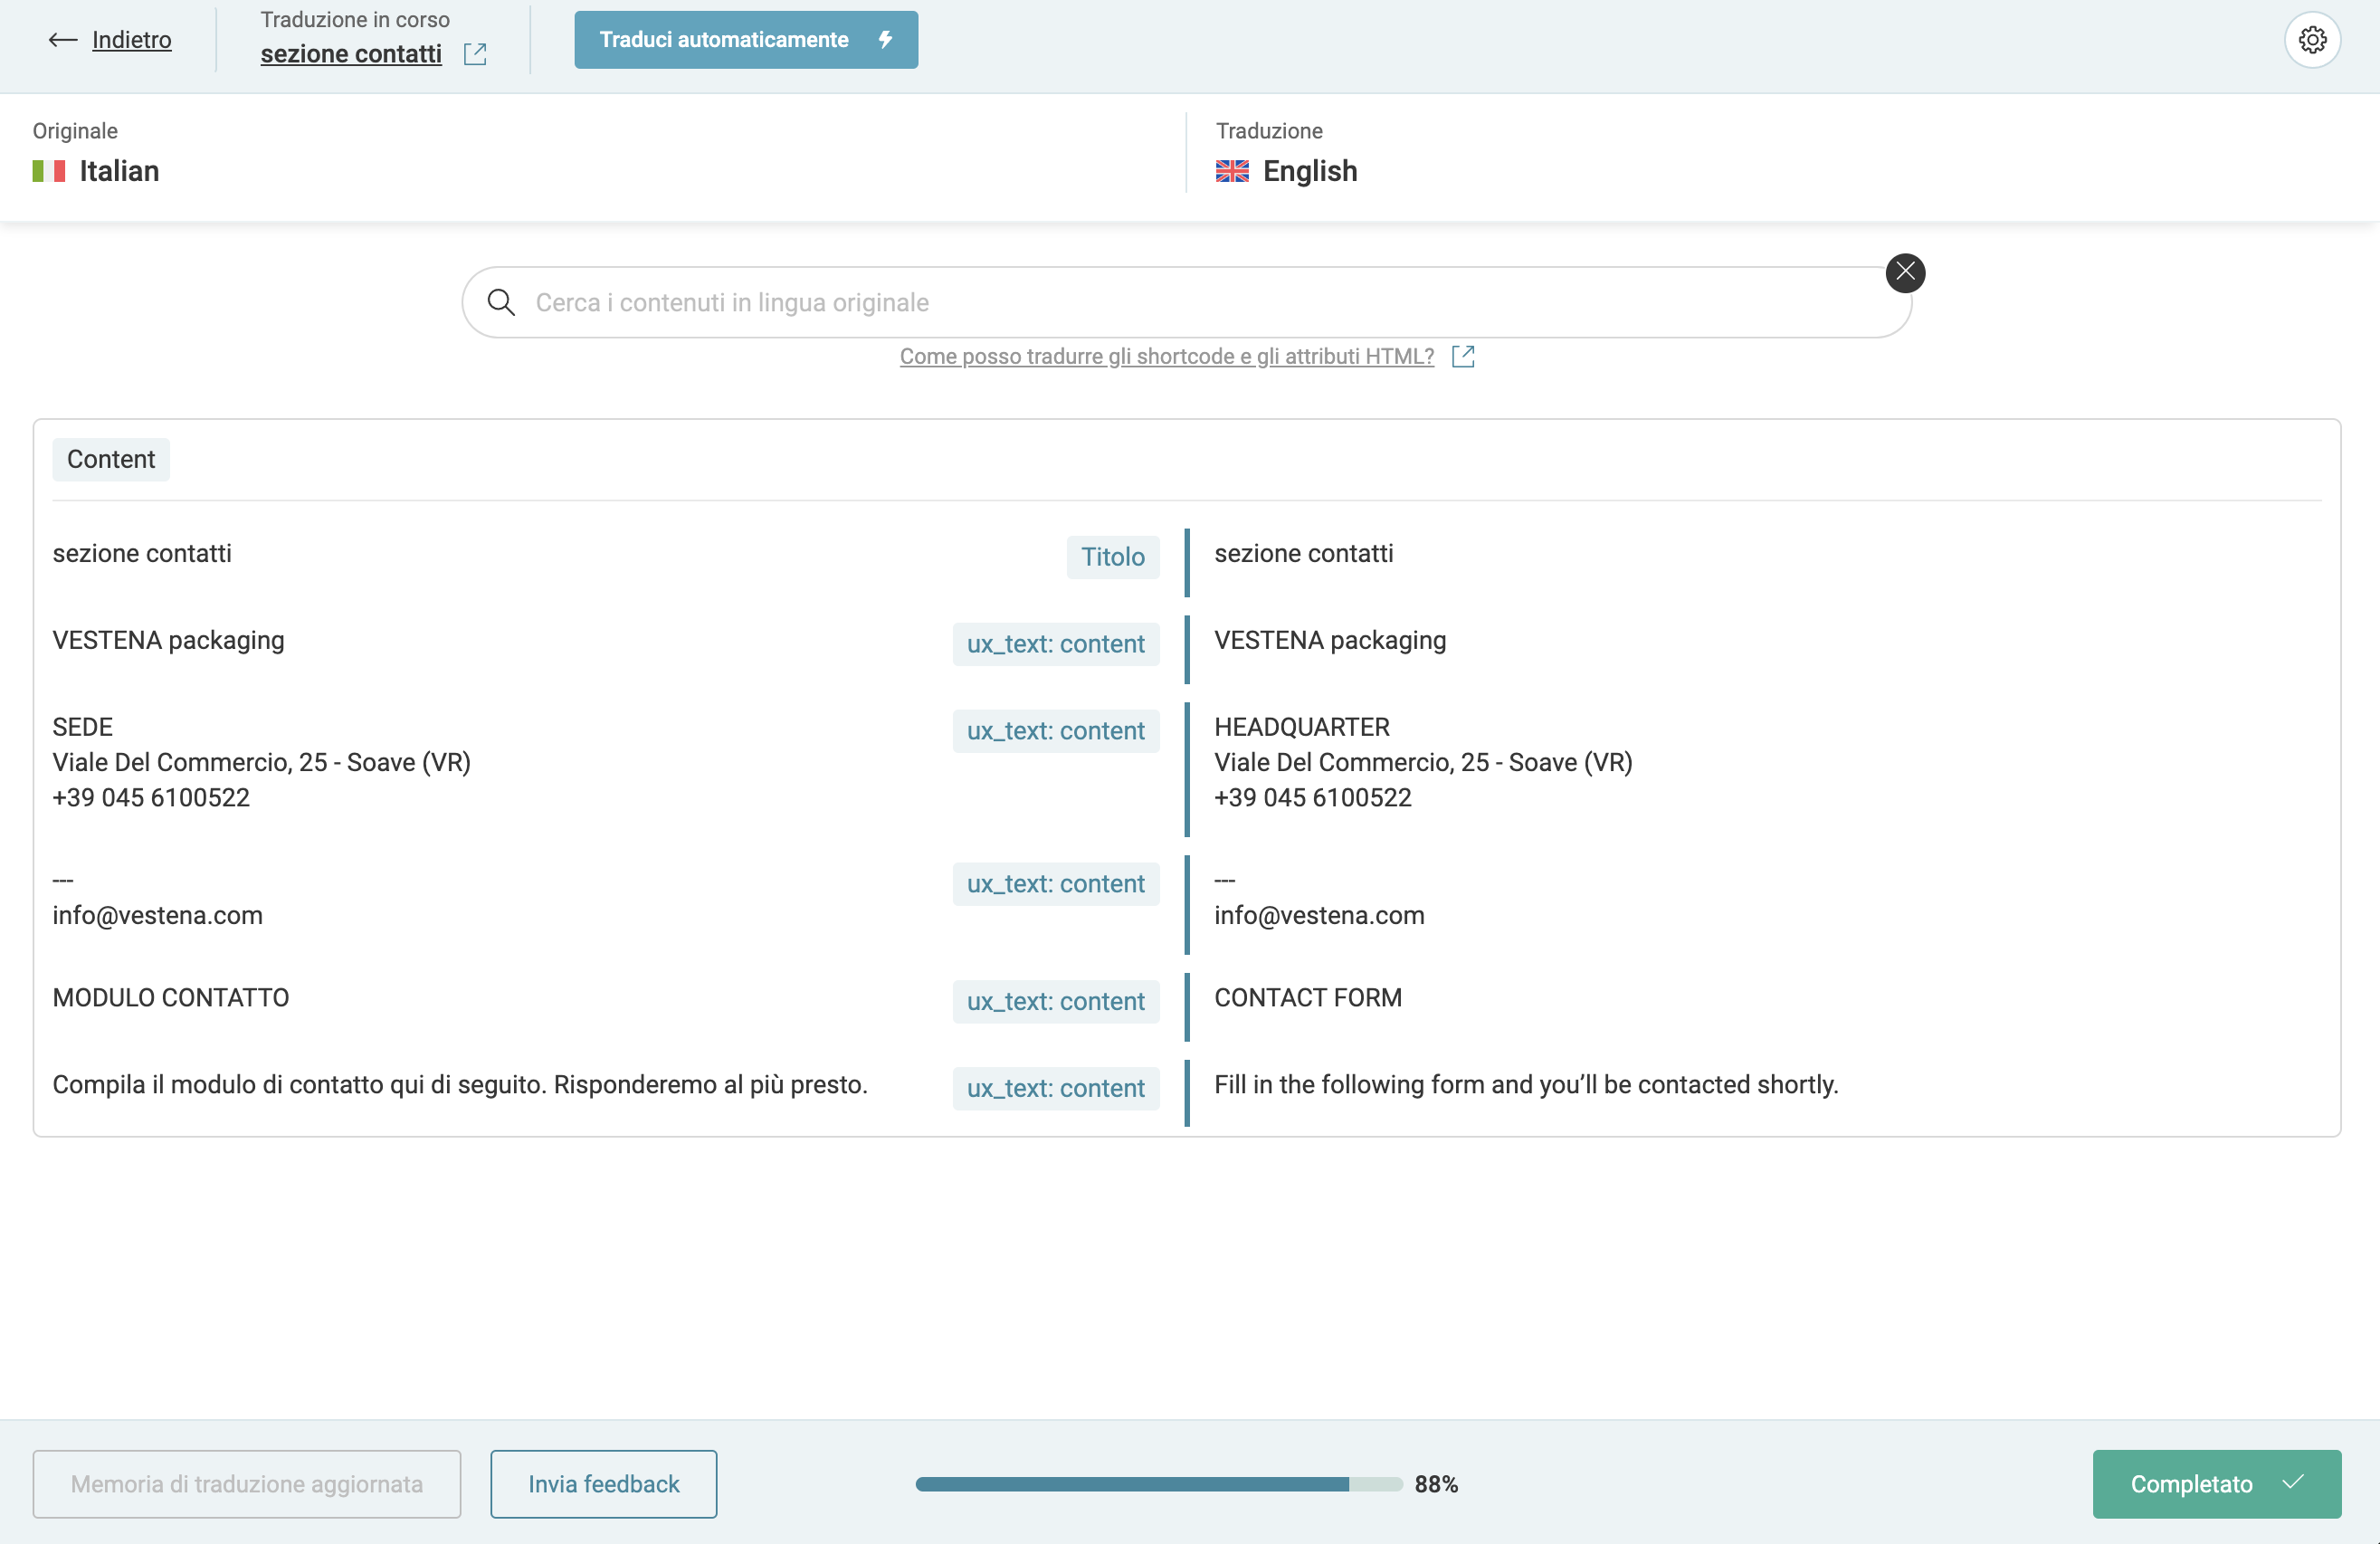Screen dimensions: 2380x1544
Task: Close the search bar with the X
Action: pos(1904,272)
